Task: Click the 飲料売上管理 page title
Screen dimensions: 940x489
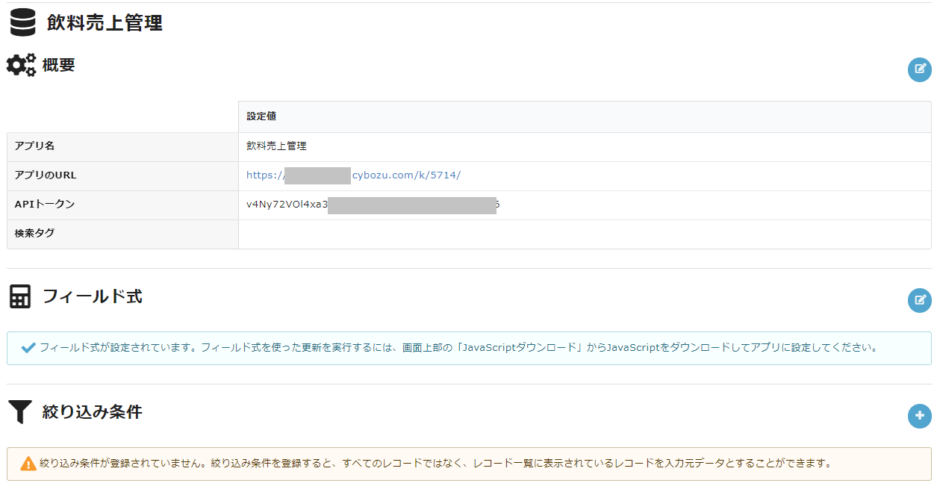Action: (104, 23)
